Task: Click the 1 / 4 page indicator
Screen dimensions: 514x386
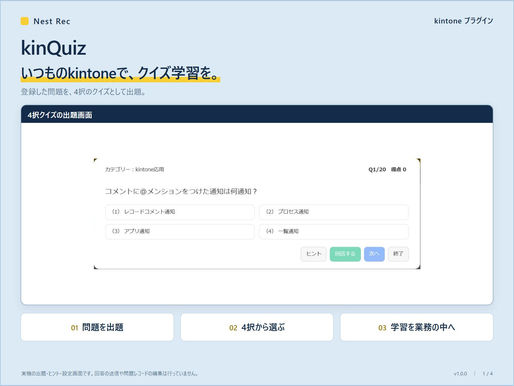Action: 488,374
